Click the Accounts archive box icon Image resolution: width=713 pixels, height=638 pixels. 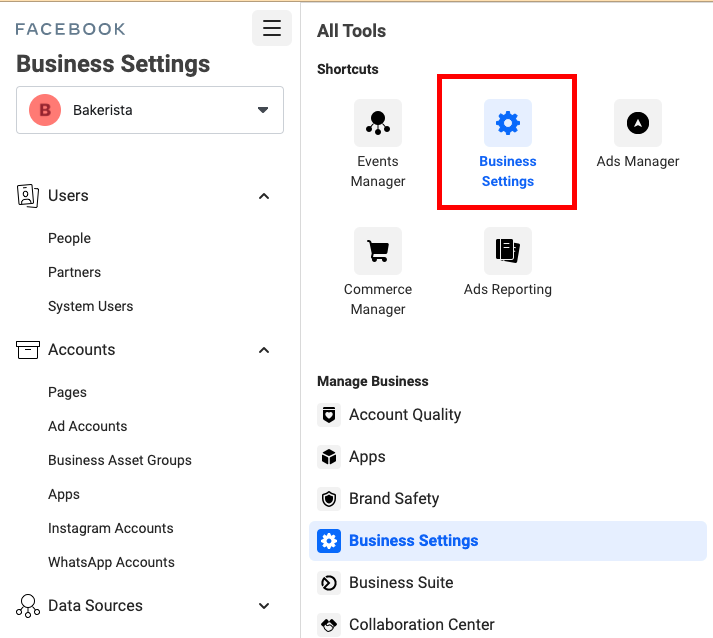coord(28,350)
